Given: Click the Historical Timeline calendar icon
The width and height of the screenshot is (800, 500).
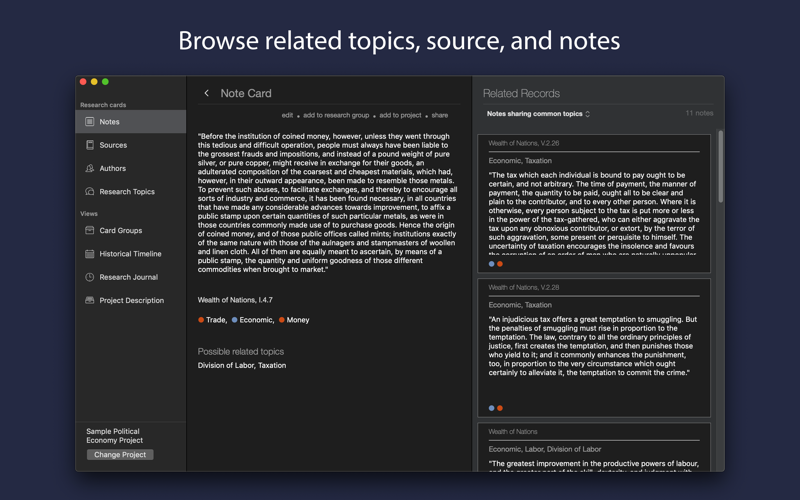Looking at the screenshot, I should (90, 254).
